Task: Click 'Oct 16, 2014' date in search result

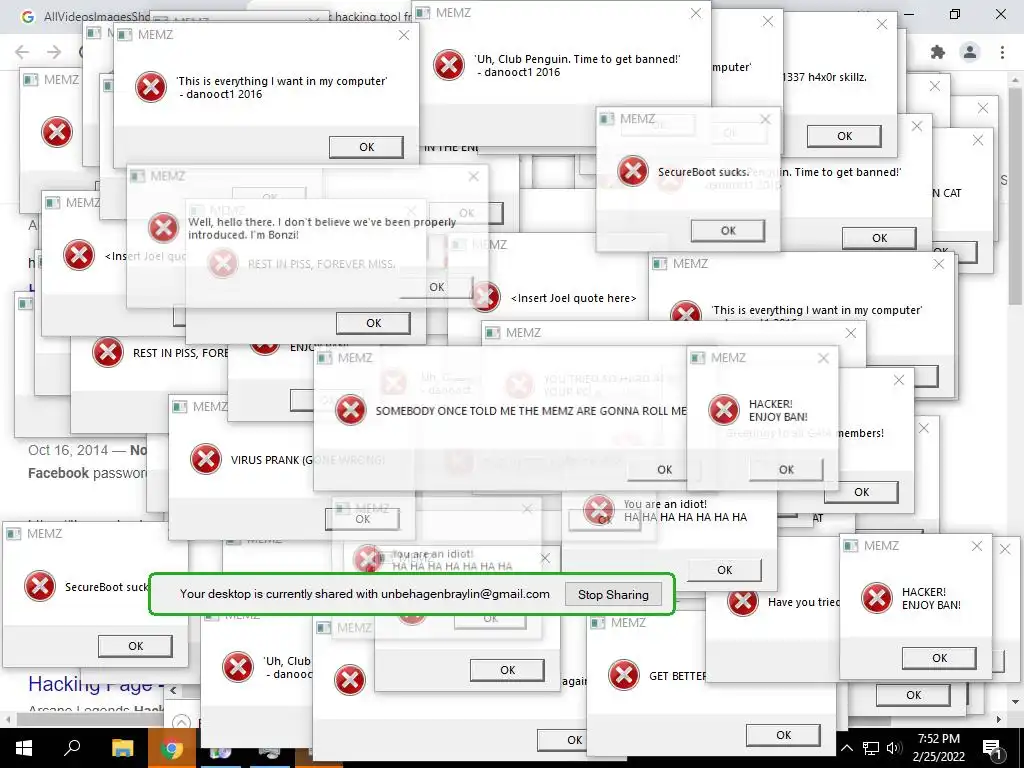Action: point(68,450)
